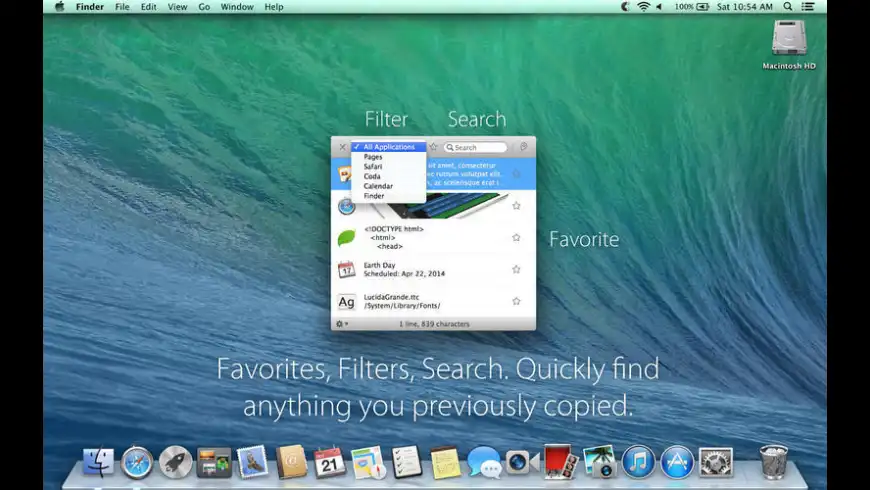This screenshot has width=870, height=490.
Task: Favorite the Safari image clipping
Action: pos(516,206)
